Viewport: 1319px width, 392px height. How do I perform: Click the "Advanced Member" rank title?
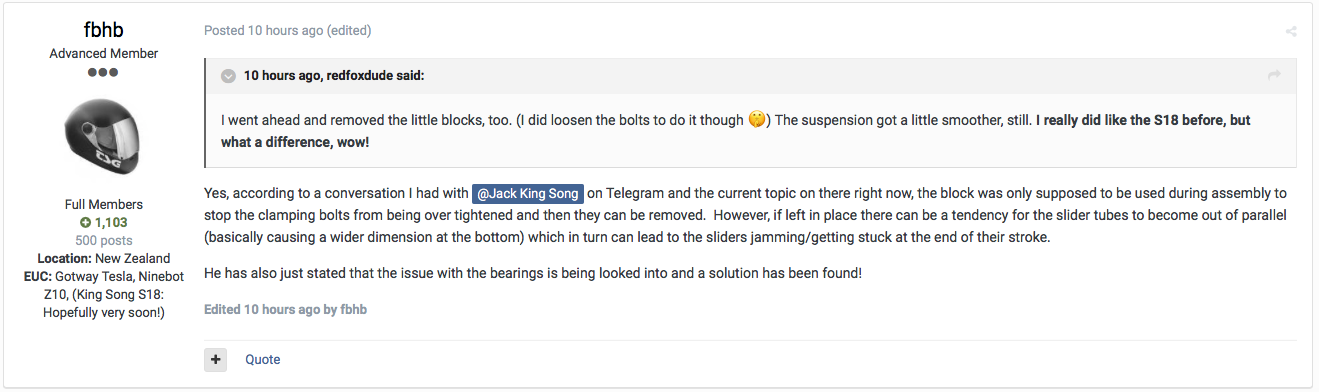(x=104, y=53)
